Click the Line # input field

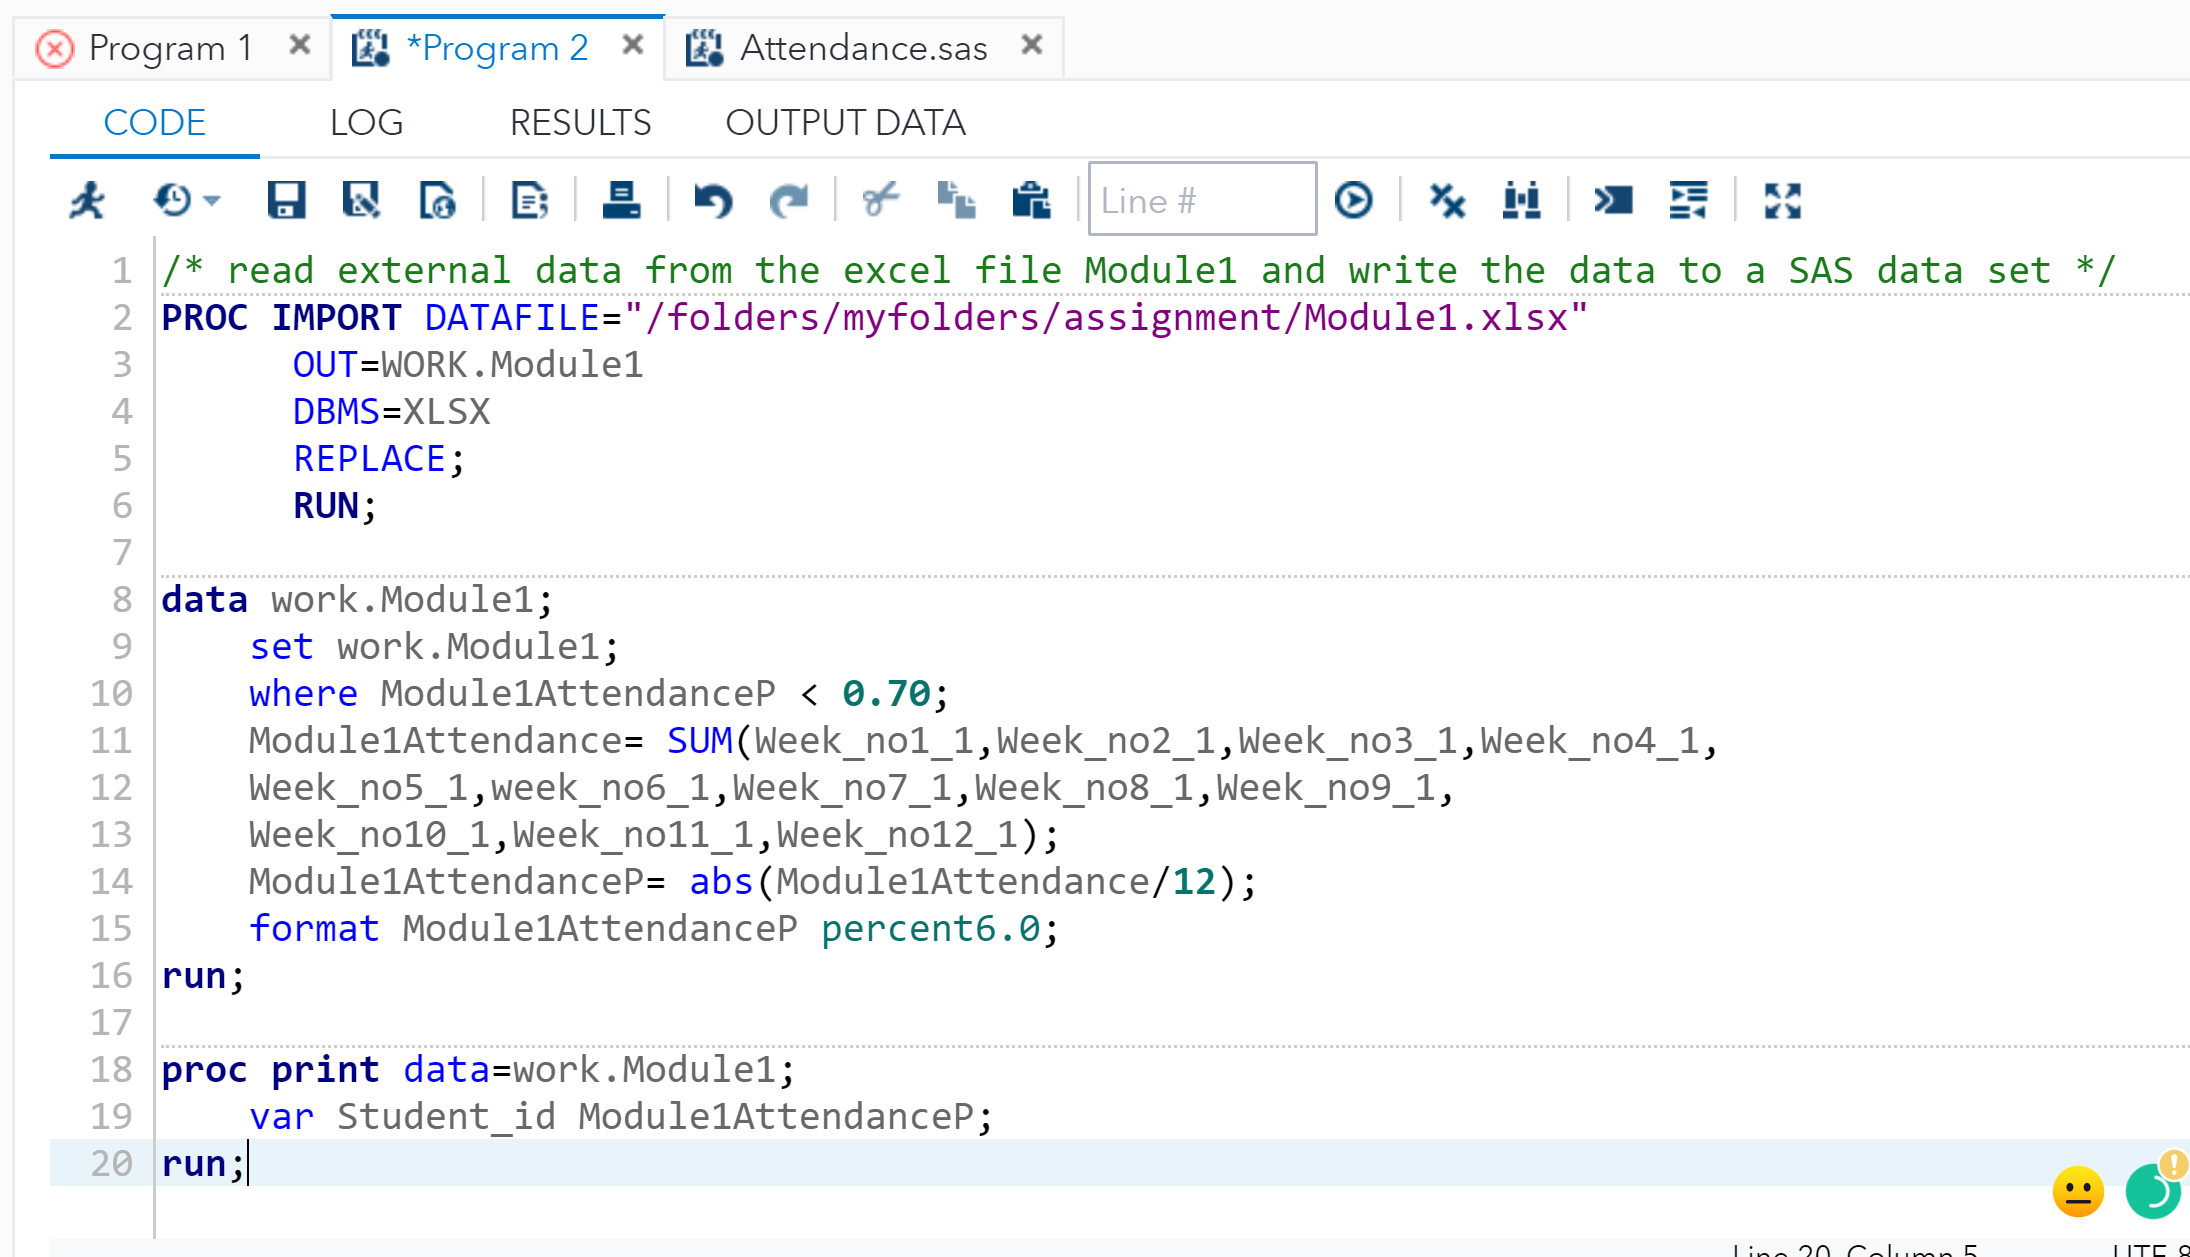(1200, 199)
